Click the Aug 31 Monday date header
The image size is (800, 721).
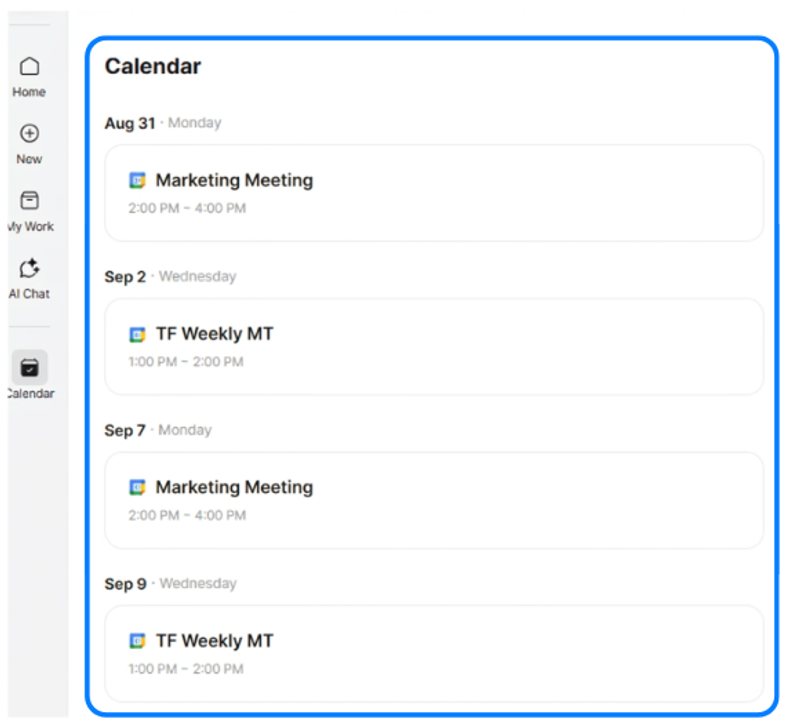(x=163, y=123)
